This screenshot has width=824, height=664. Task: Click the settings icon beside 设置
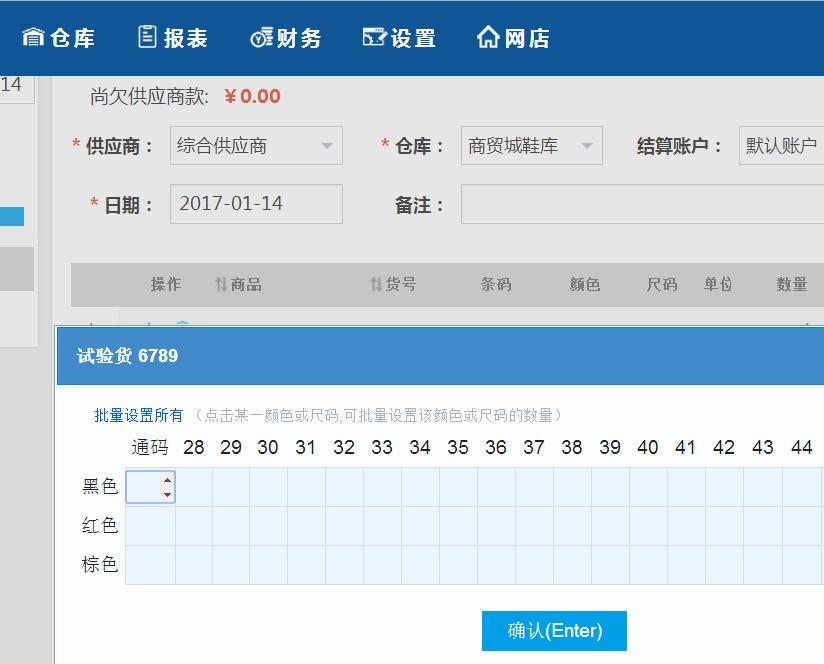pos(374,38)
